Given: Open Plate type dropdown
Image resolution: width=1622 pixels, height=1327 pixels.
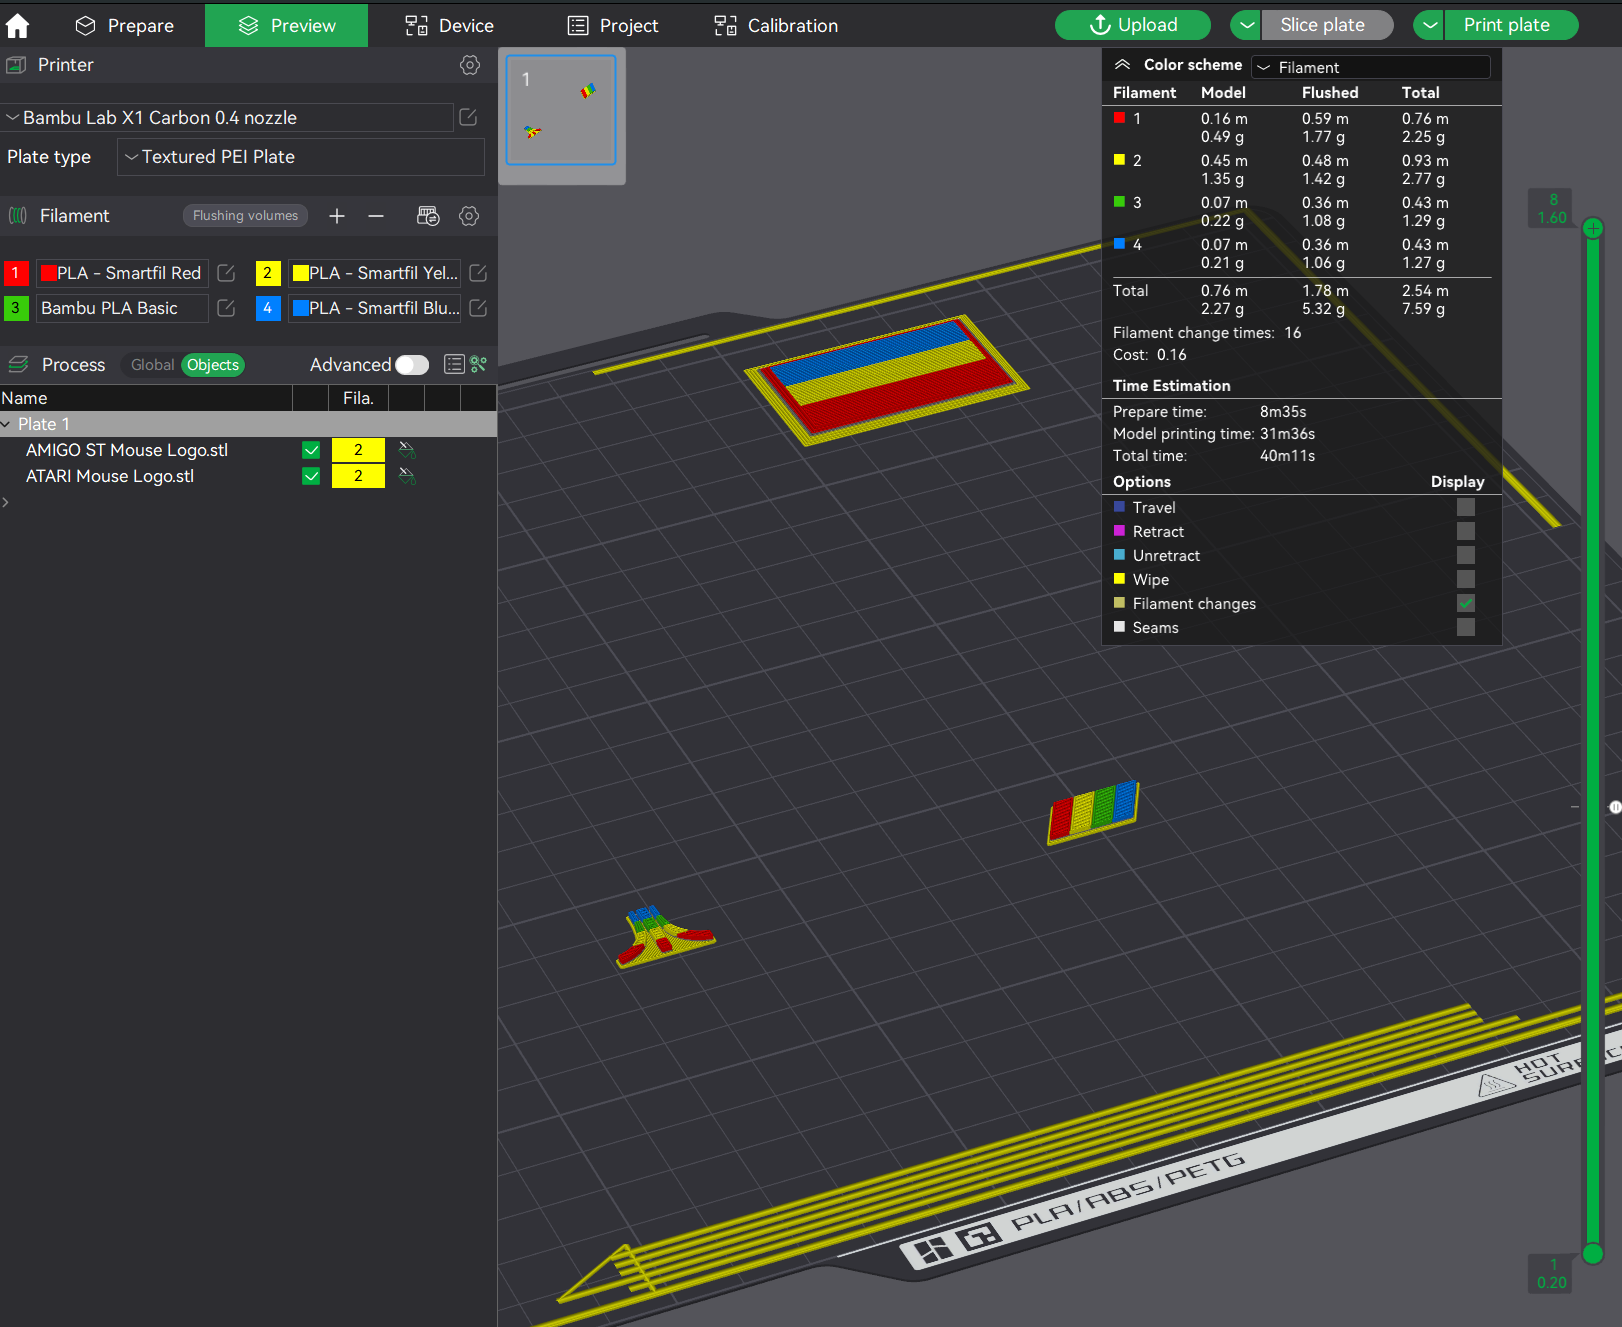Looking at the screenshot, I should tap(301, 157).
